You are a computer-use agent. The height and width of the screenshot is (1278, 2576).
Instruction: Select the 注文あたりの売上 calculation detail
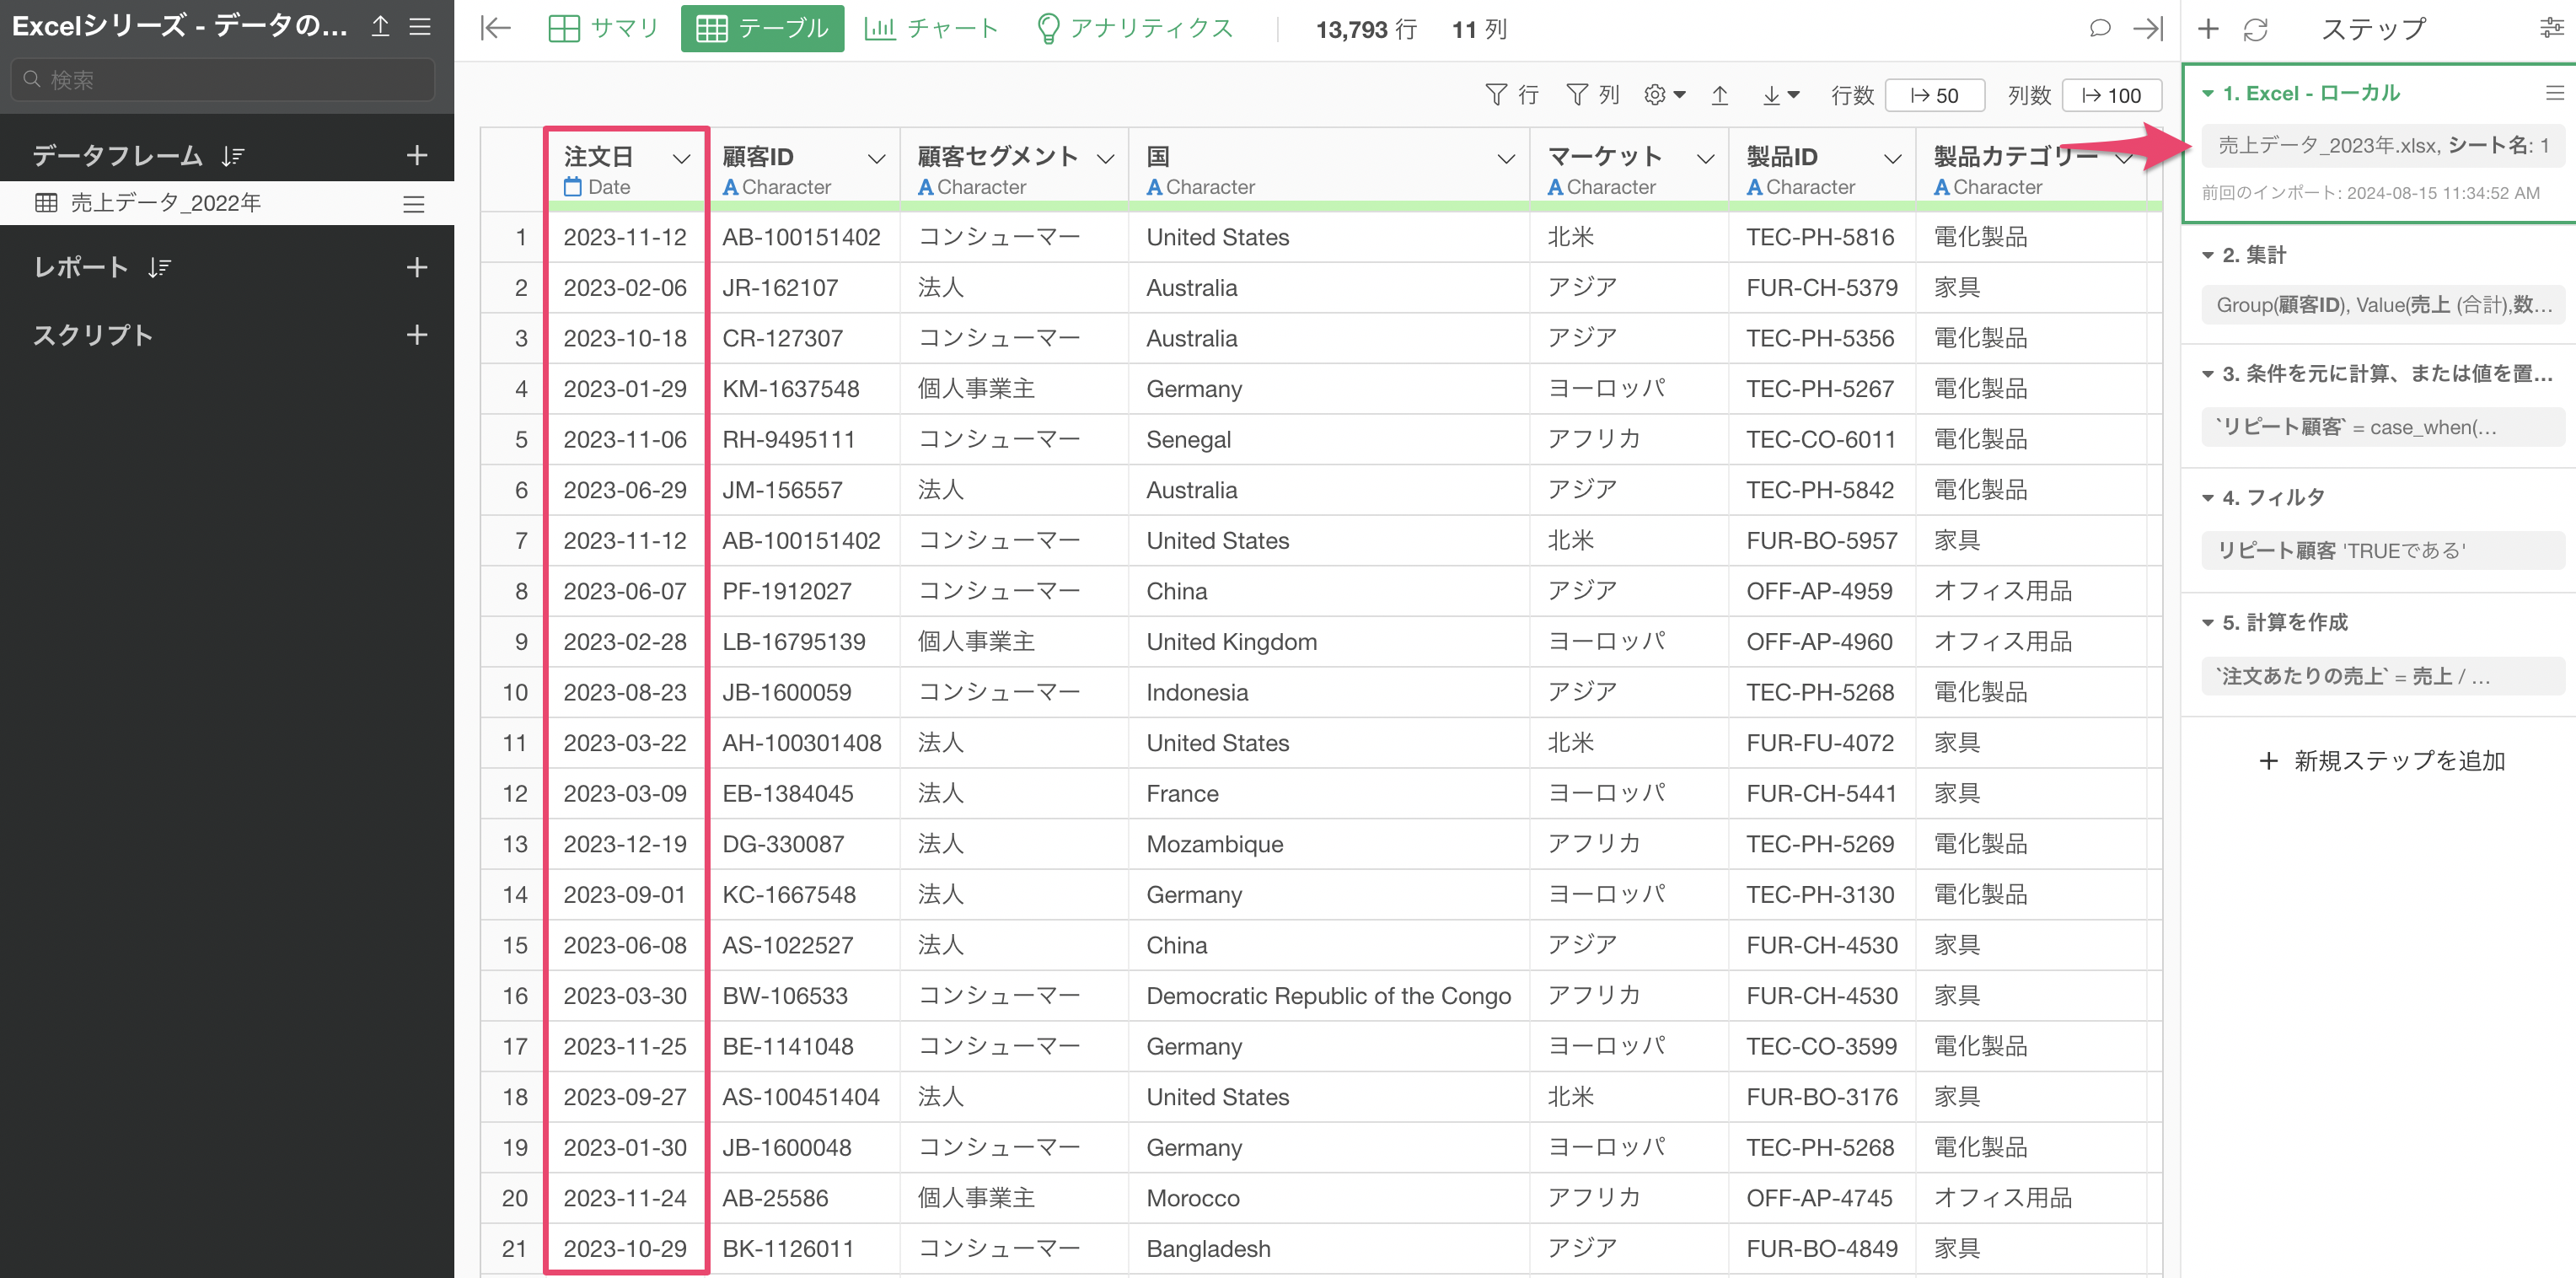click(x=2382, y=676)
